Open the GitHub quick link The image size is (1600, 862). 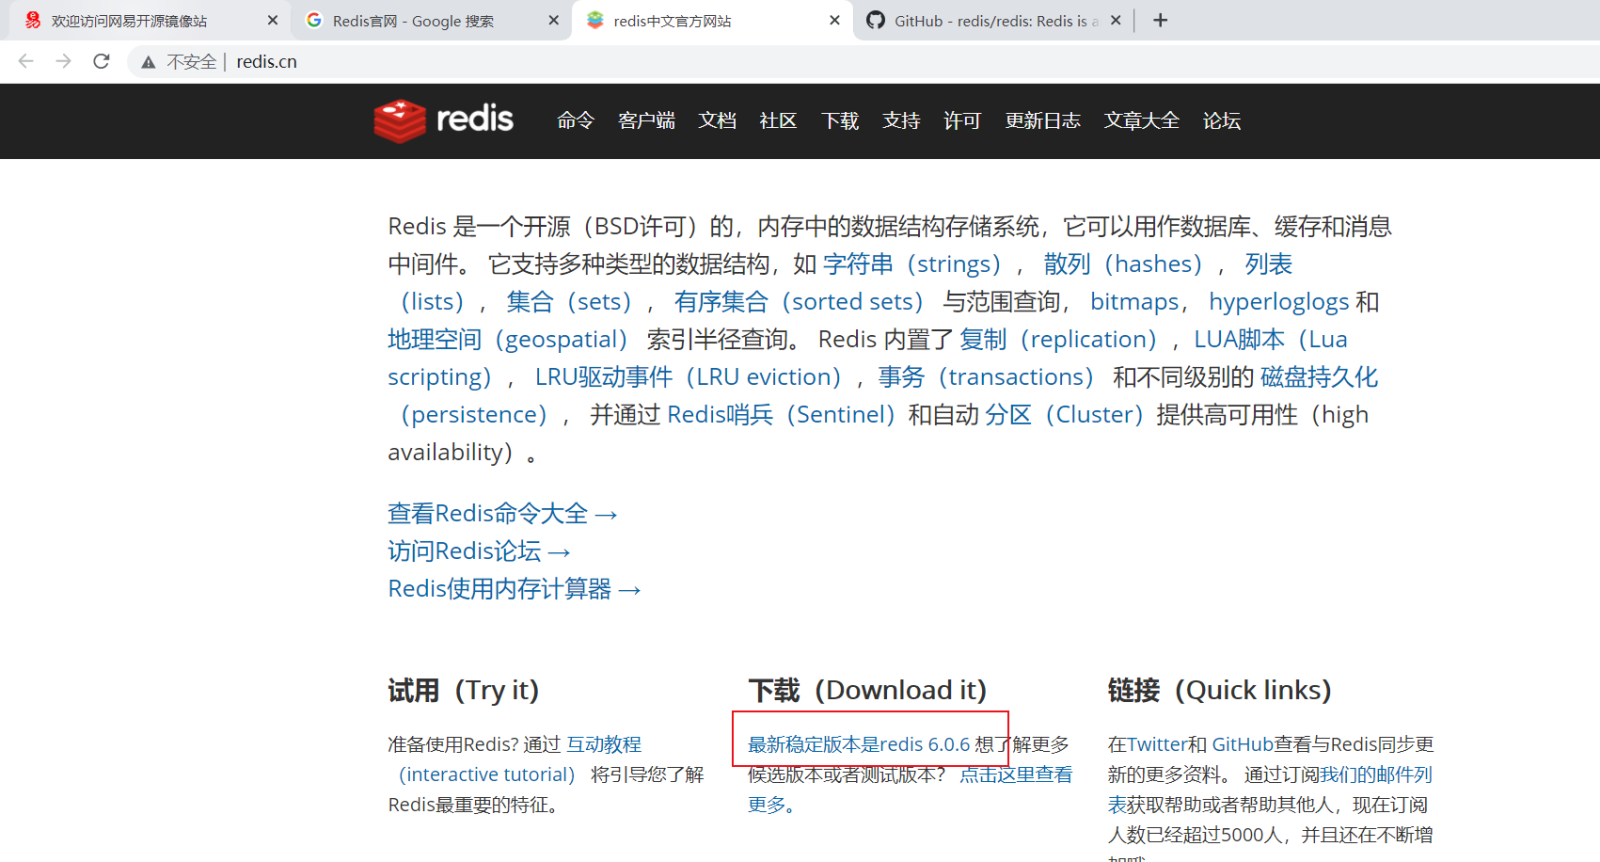(1243, 745)
